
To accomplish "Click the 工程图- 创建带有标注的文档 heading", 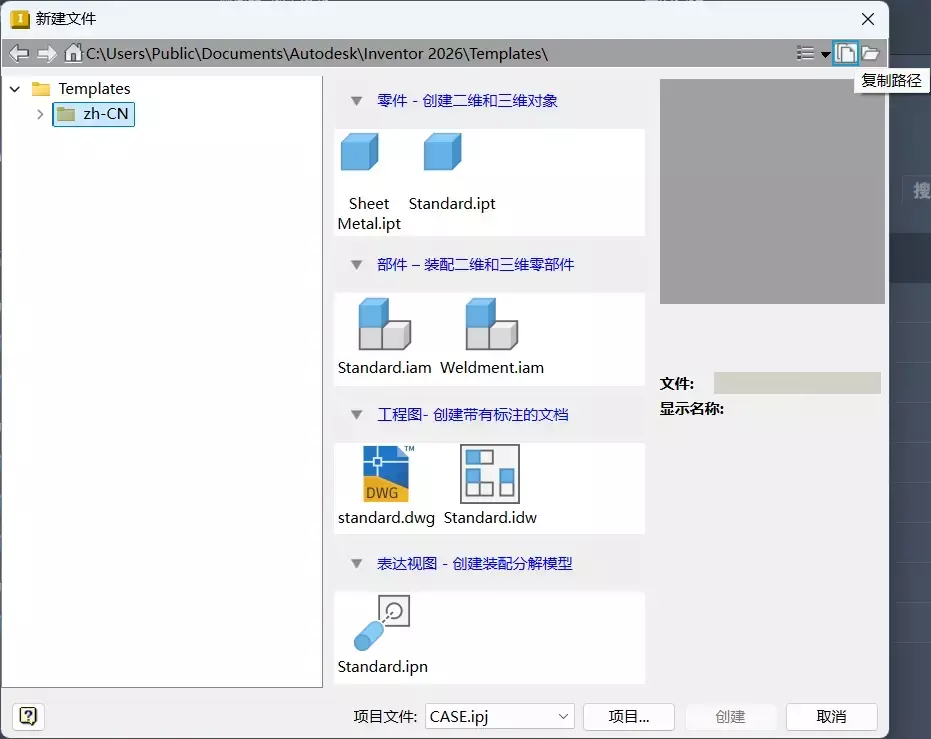I will point(473,415).
